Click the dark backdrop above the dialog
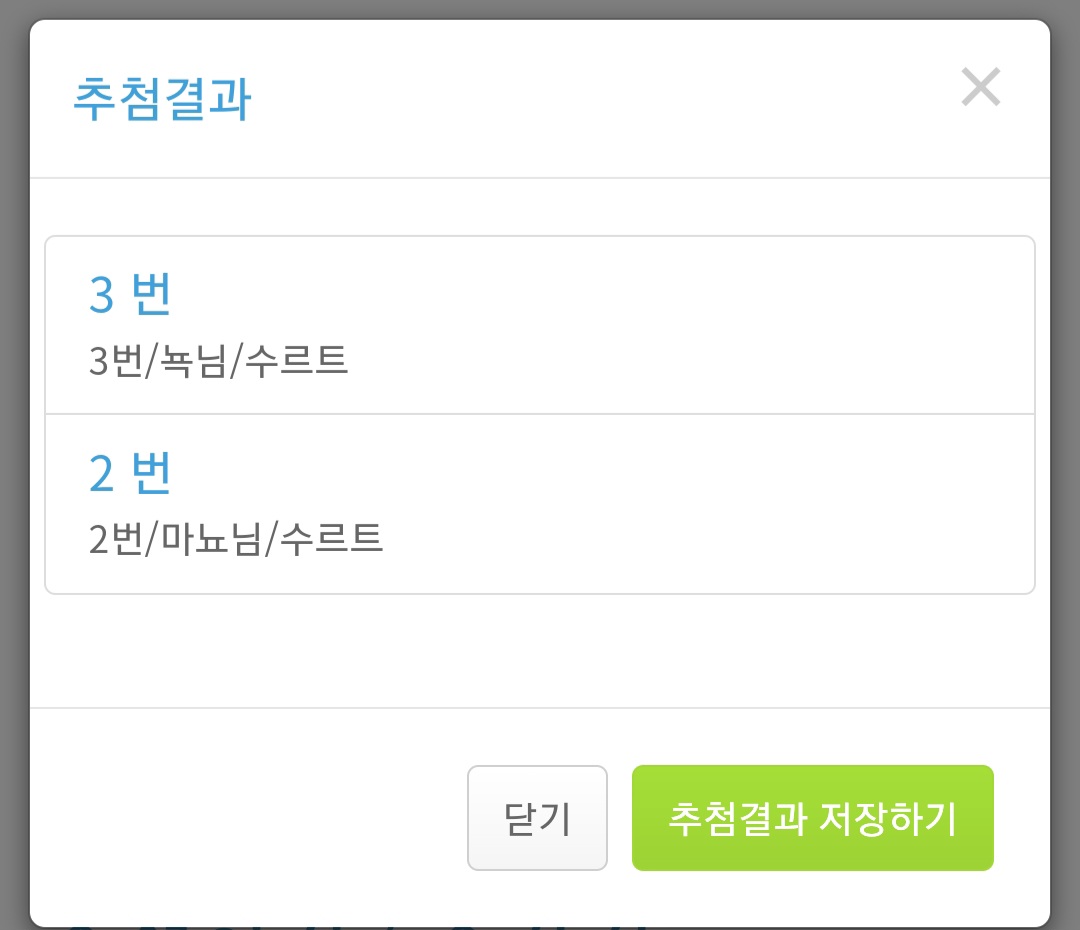Image resolution: width=1080 pixels, height=930 pixels. click(x=540, y=9)
